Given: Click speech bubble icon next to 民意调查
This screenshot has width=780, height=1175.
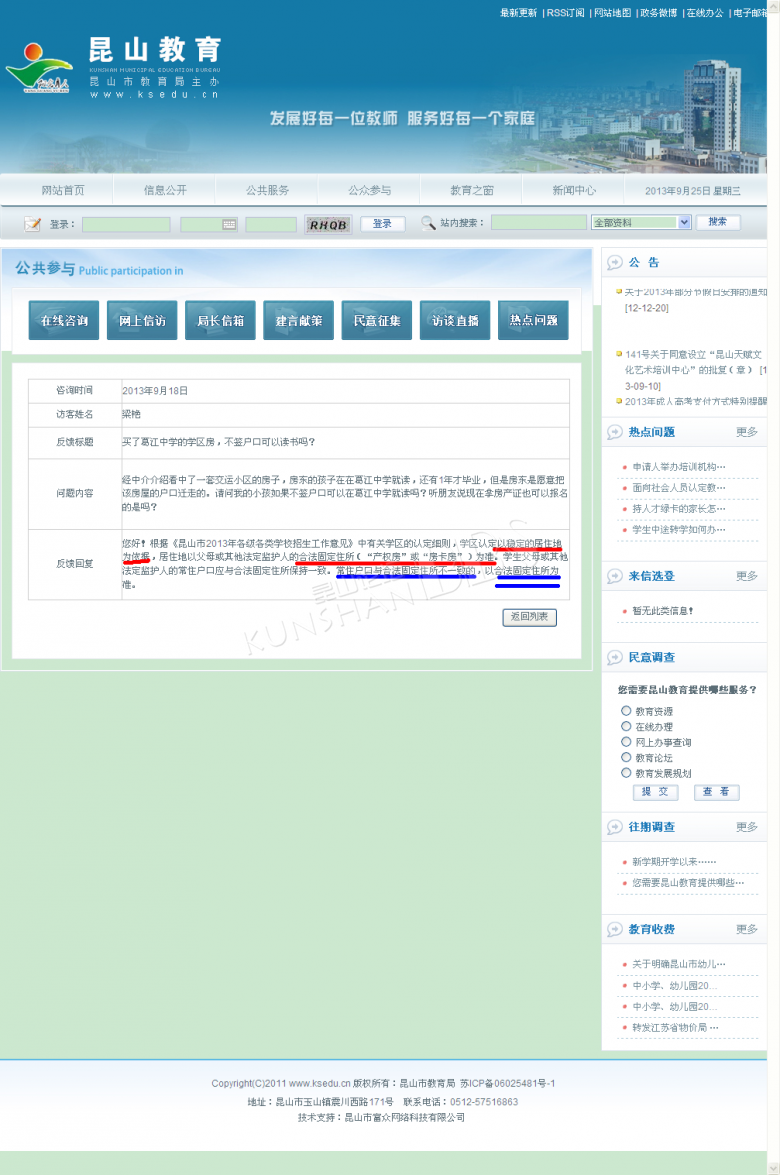Looking at the screenshot, I should 614,657.
